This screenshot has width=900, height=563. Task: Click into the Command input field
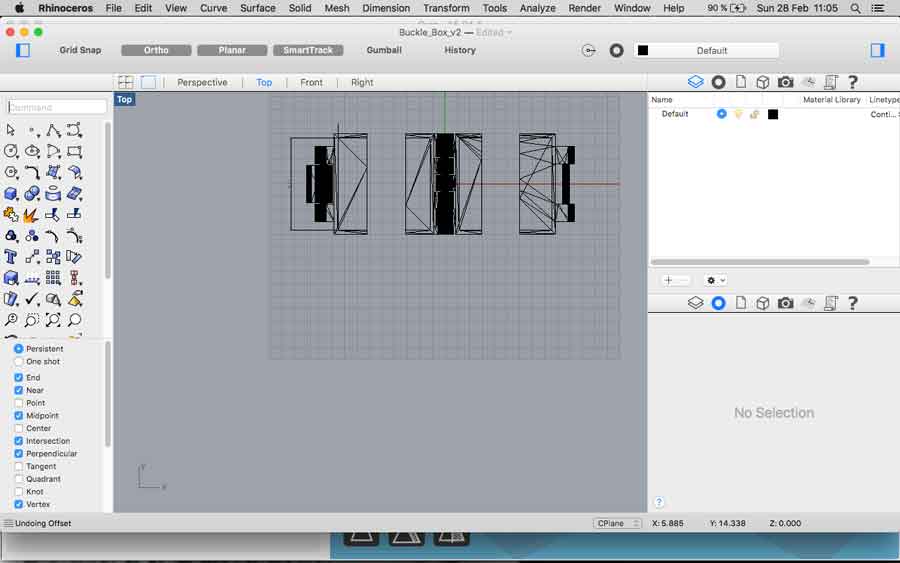(57, 107)
